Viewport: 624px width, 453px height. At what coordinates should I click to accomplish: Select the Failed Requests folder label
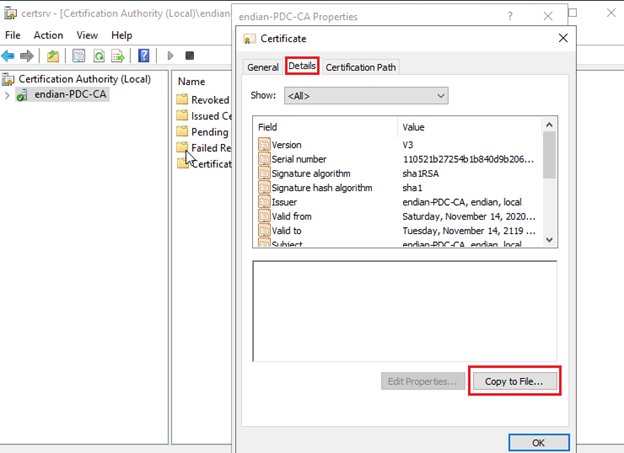(211, 148)
